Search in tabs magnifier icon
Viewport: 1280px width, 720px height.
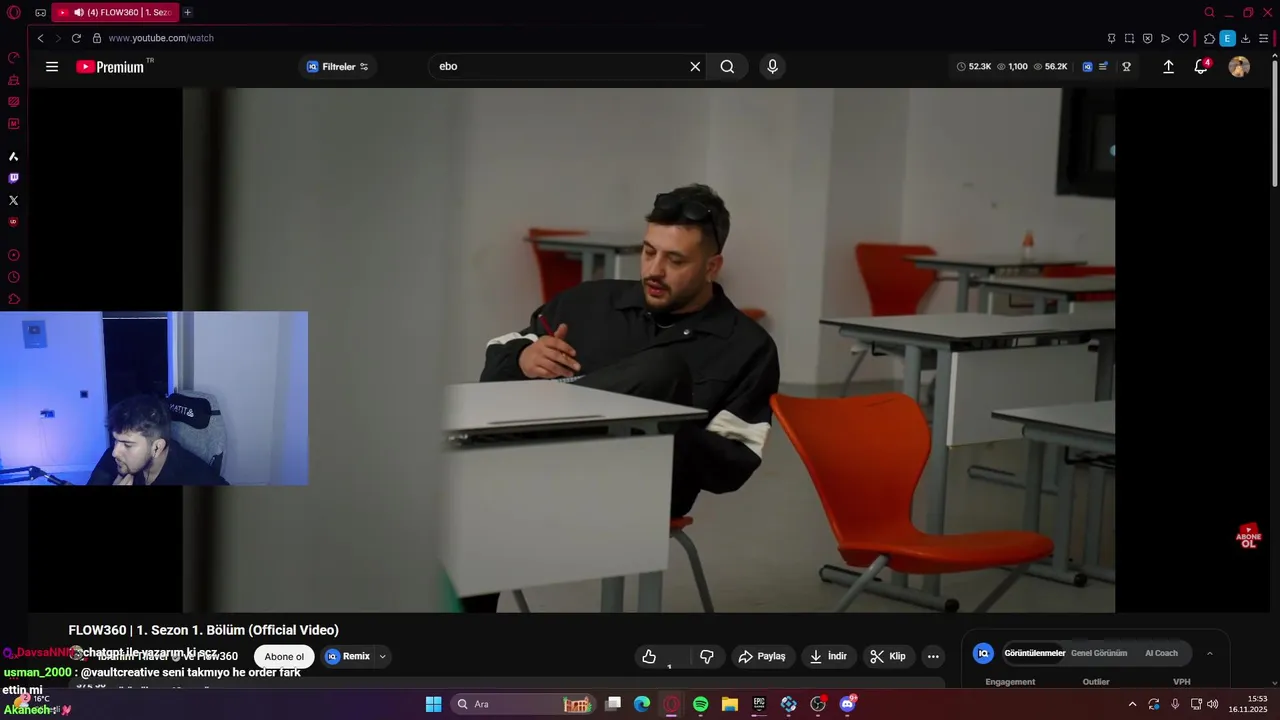pos(1209,12)
